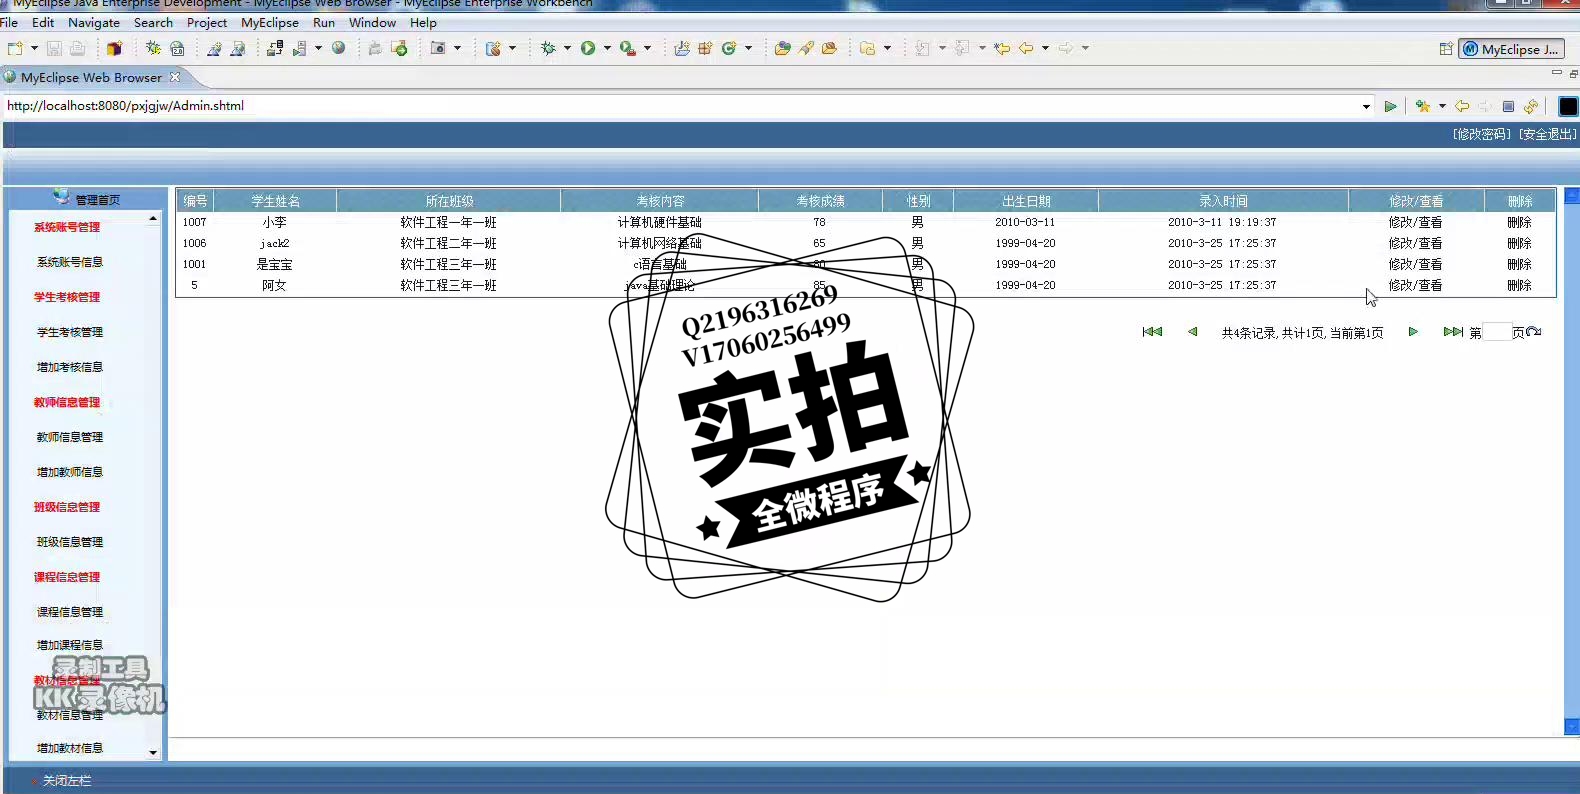Go to last page pagination icon

(1453, 332)
